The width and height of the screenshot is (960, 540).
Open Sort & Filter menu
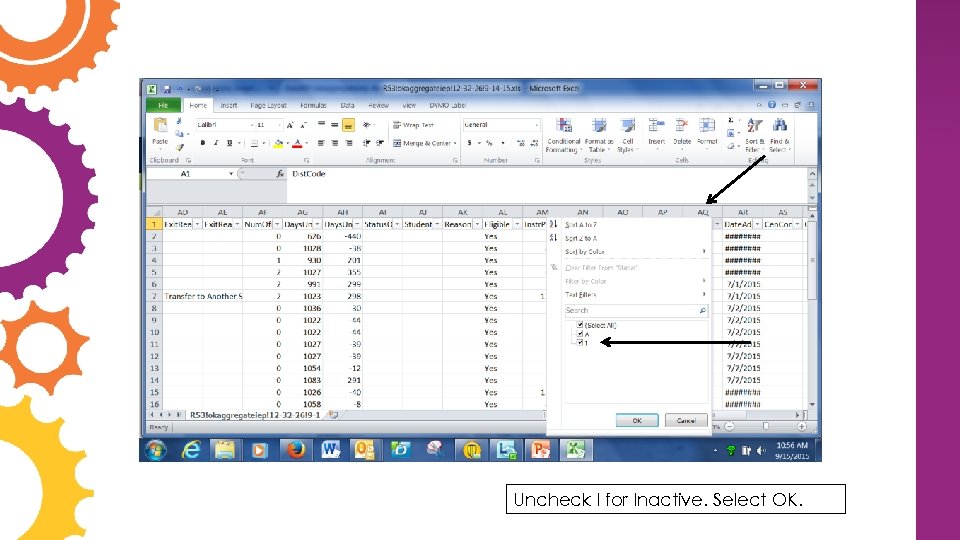pos(754,135)
